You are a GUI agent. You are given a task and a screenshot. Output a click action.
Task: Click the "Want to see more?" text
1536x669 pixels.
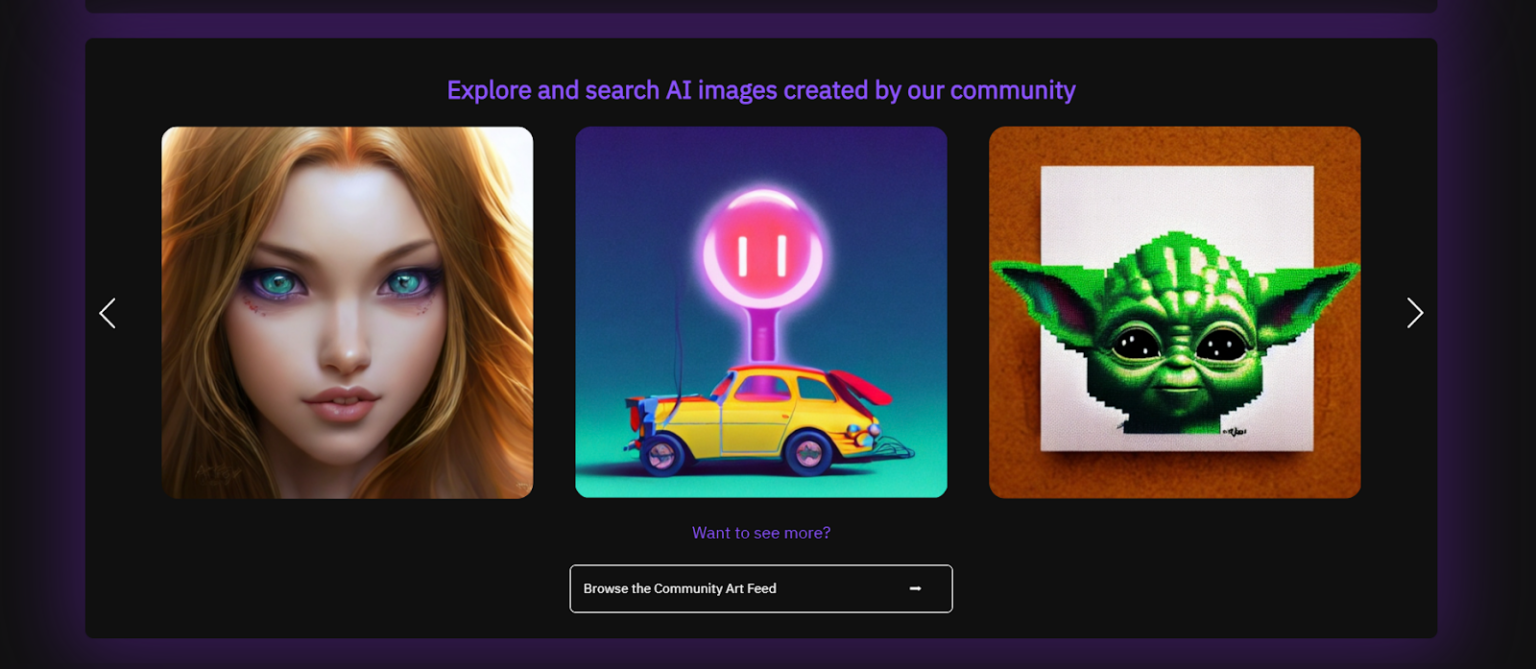pos(761,533)
